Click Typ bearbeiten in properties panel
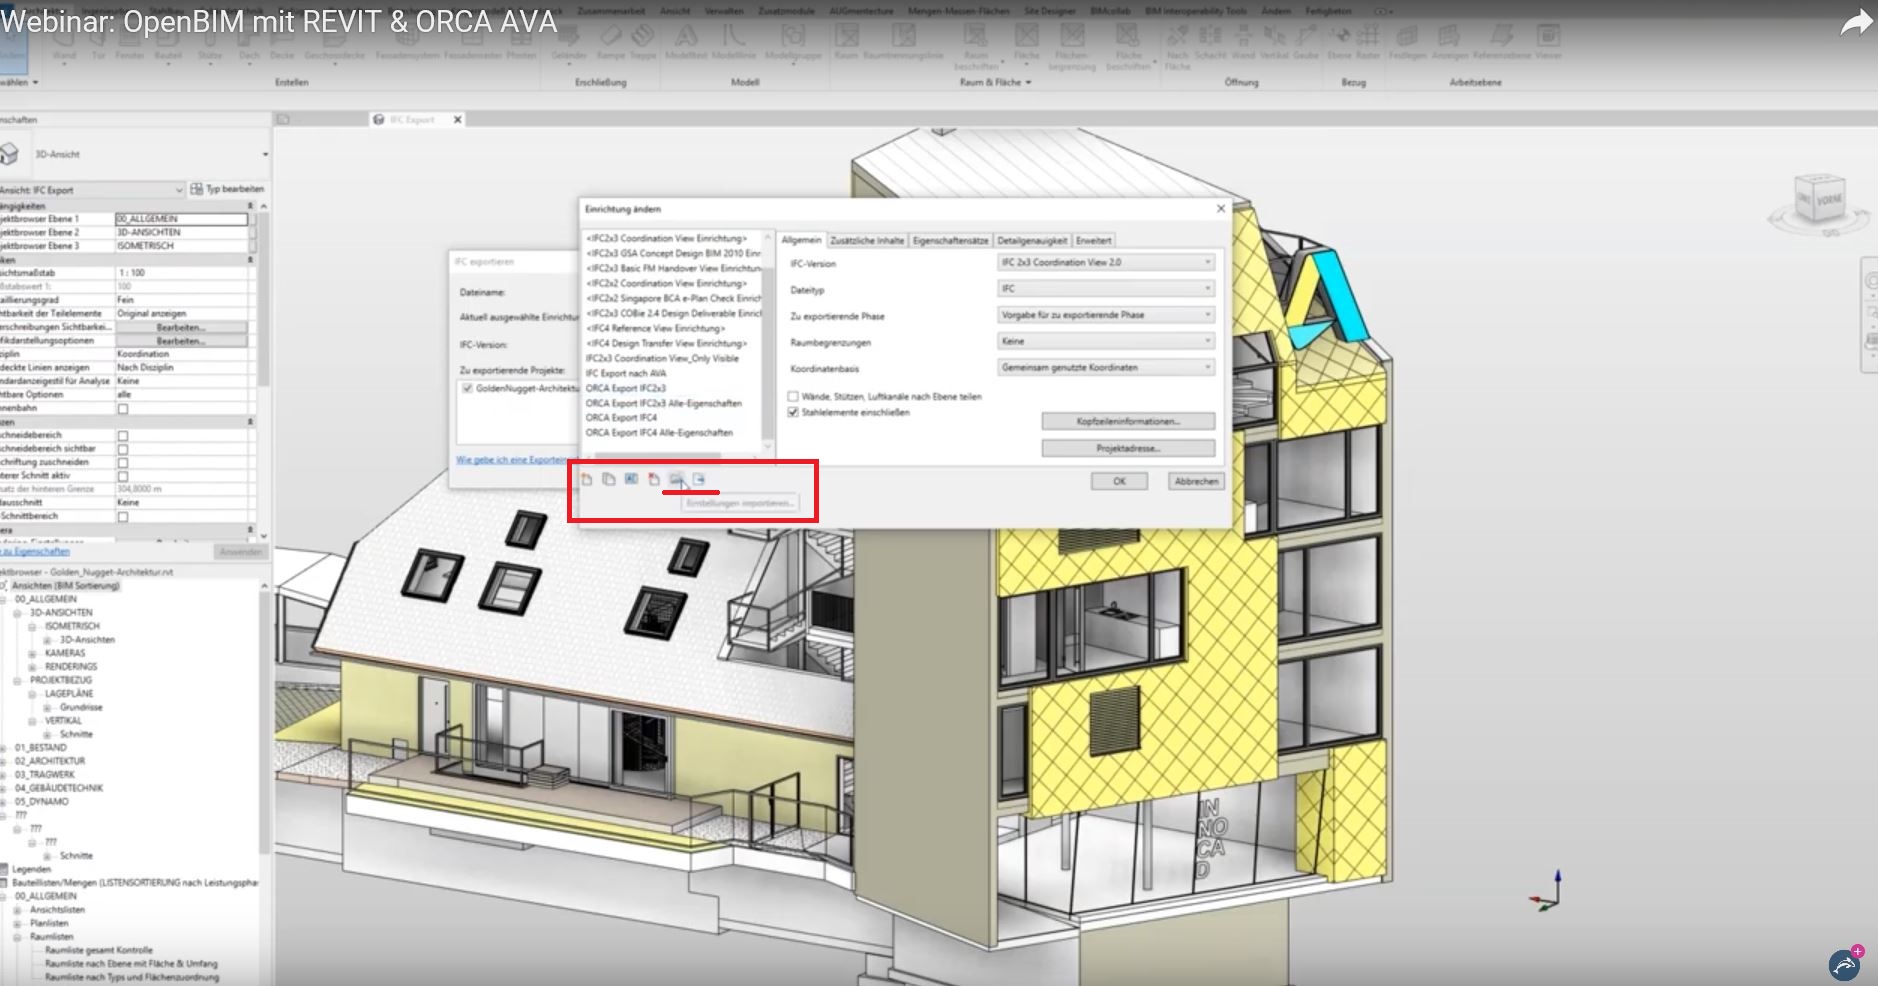The width and height of the screenshot is (1878, 986). point(228,189)
